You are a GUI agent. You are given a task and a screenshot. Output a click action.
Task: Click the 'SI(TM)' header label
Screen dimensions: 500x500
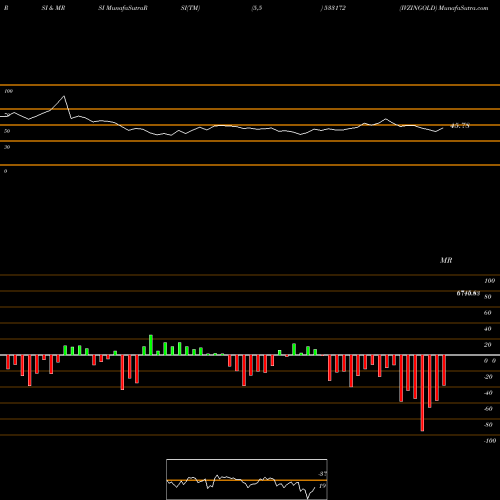pos(190,8)
